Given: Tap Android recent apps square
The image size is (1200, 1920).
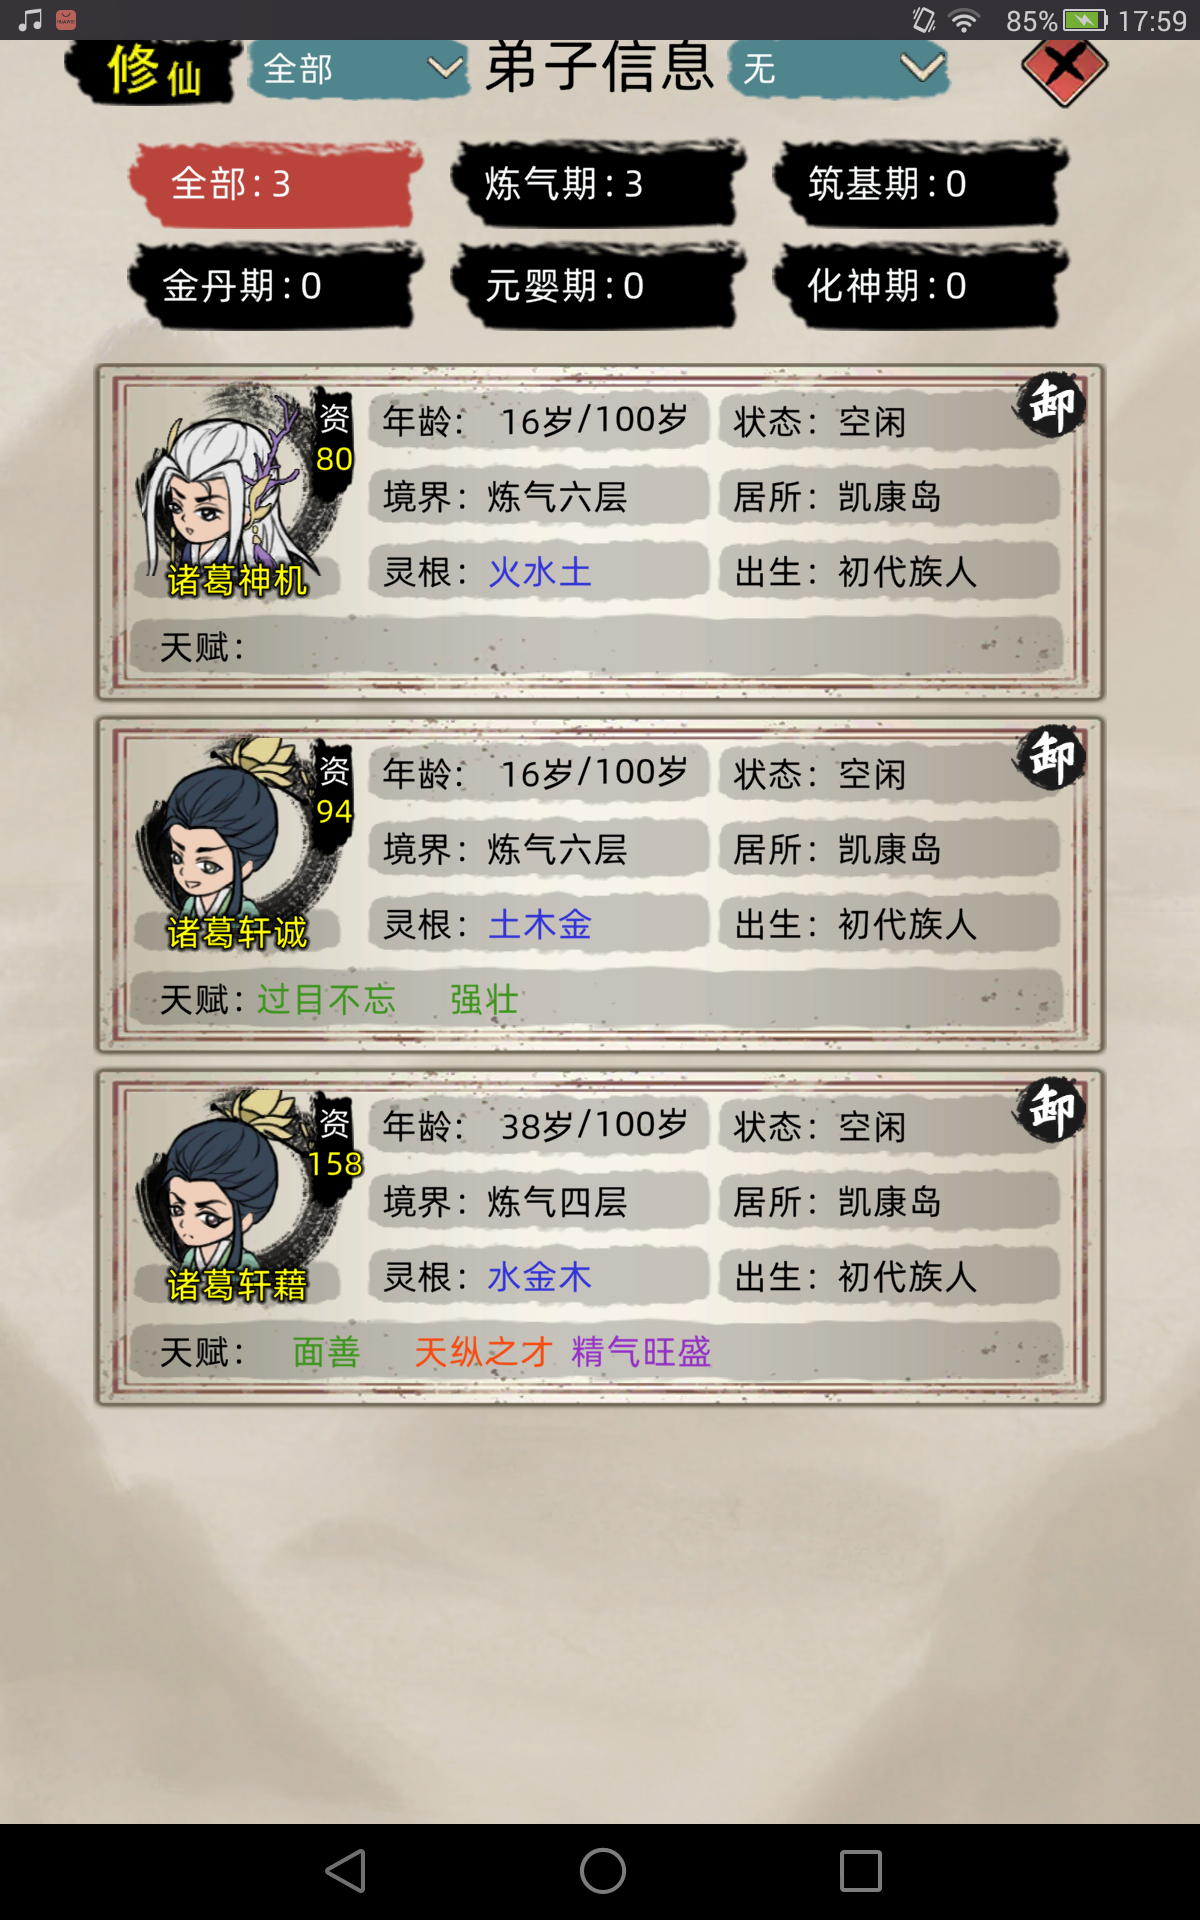Looking at the screenshot, I should 860,1870.
